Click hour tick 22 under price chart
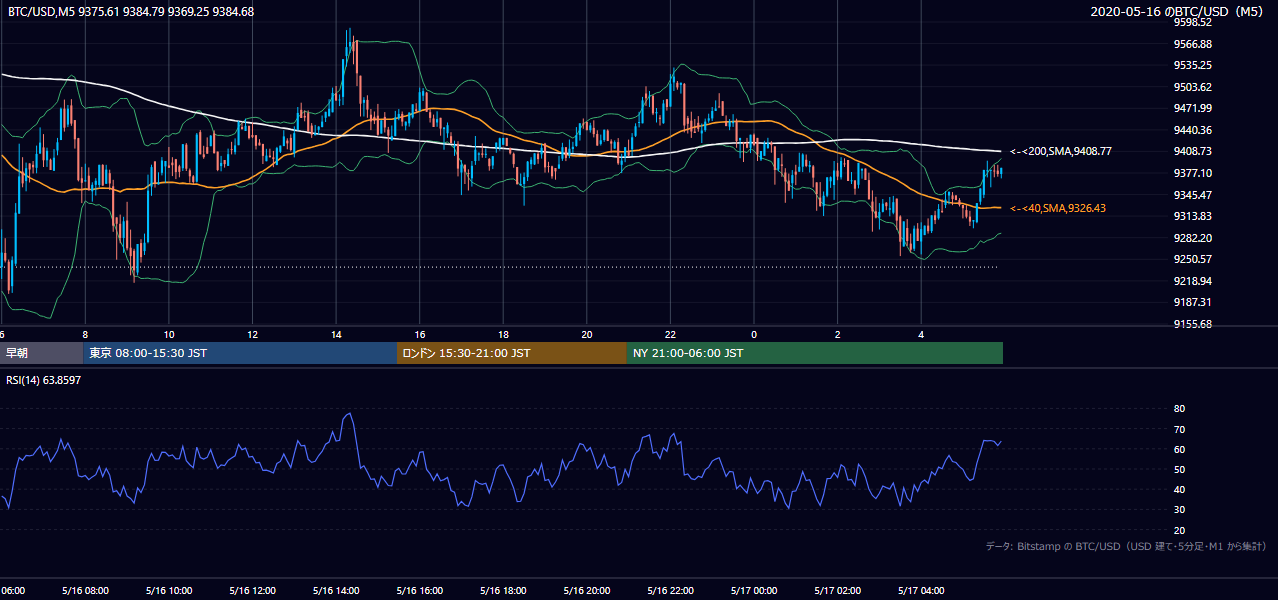The height and width of the screenshot is (600, 1278). (x=670, y=334)
